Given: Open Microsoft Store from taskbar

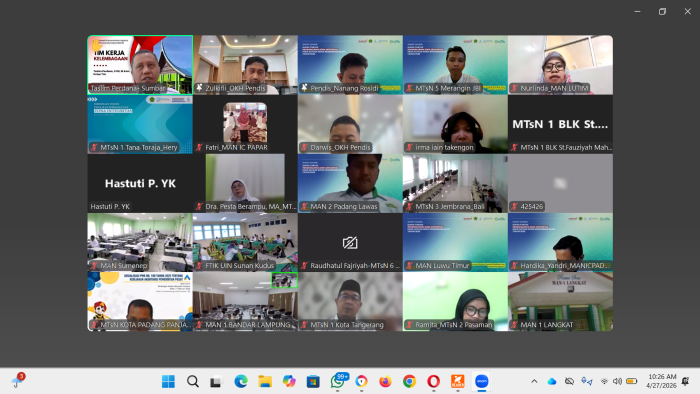Looking at the screenshot, I should 313,382.
